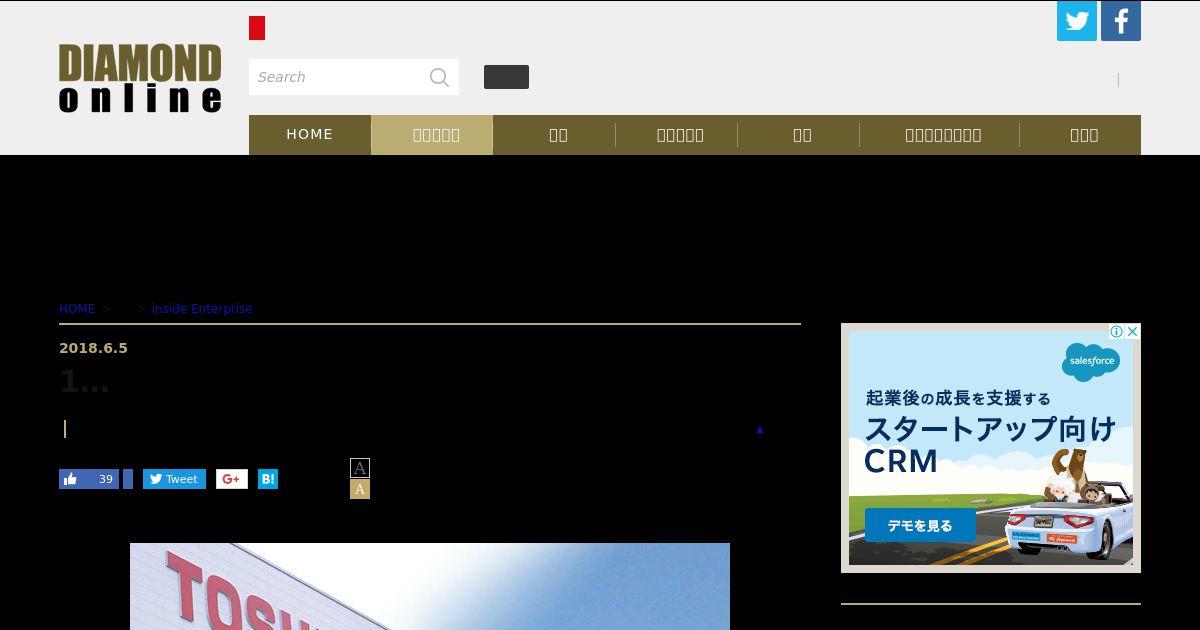Share the article with the Tweet button
Image resolution: width=1200 pixels, height=630 pixels.
point(174,479)
